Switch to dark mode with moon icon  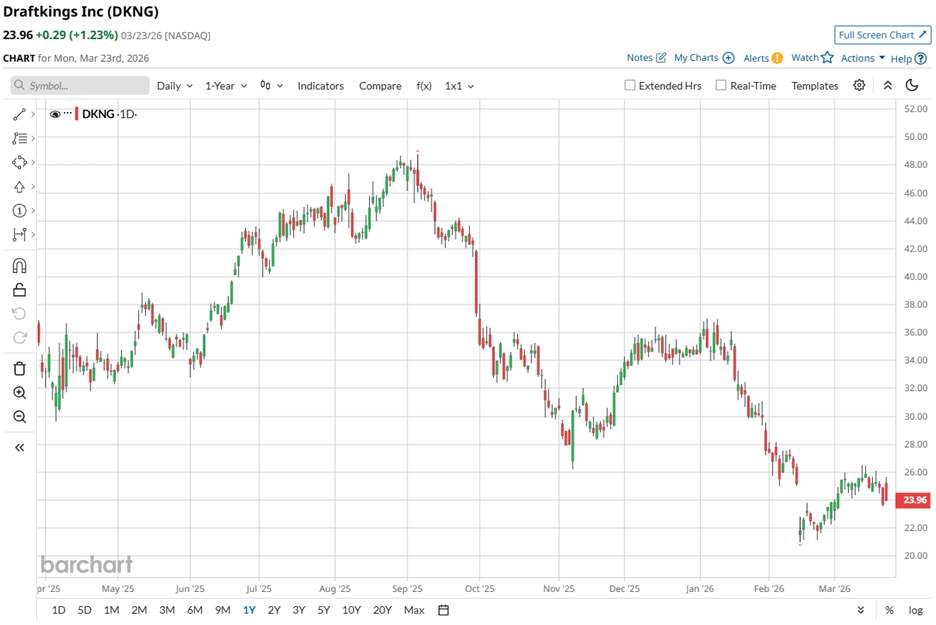[x=912, y=86]
